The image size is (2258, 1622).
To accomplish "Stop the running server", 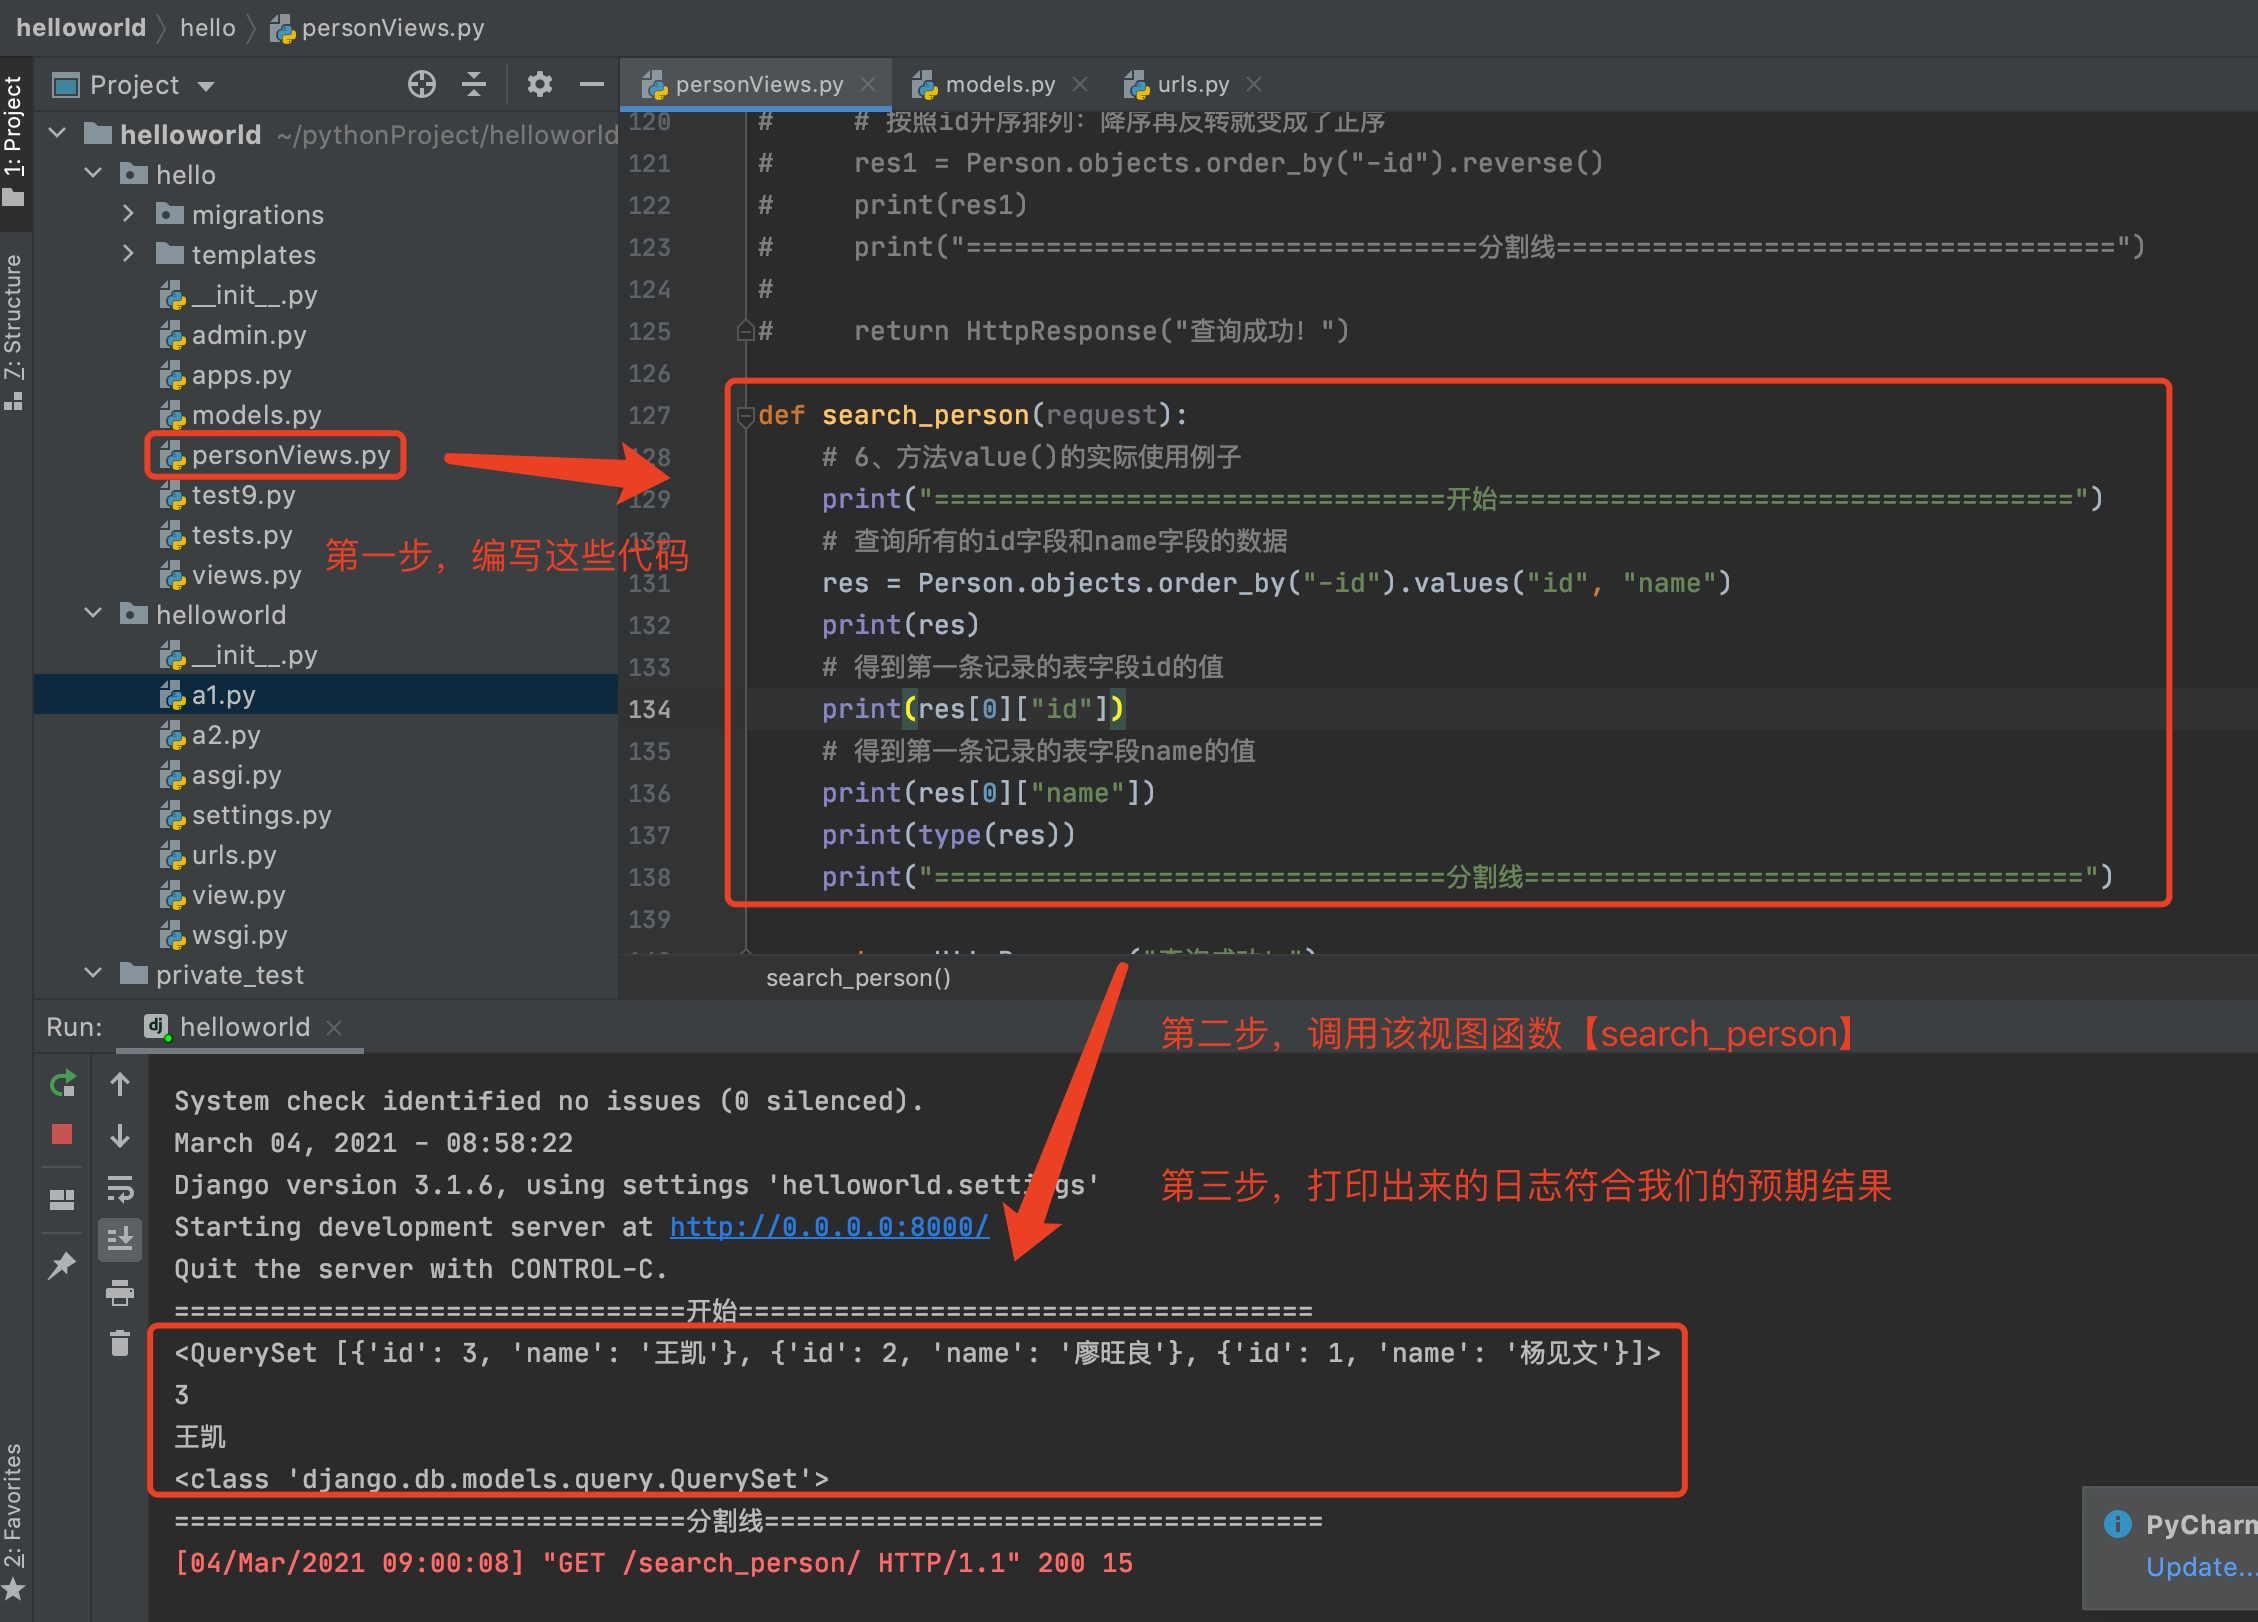I will [x=61, y=1134].
